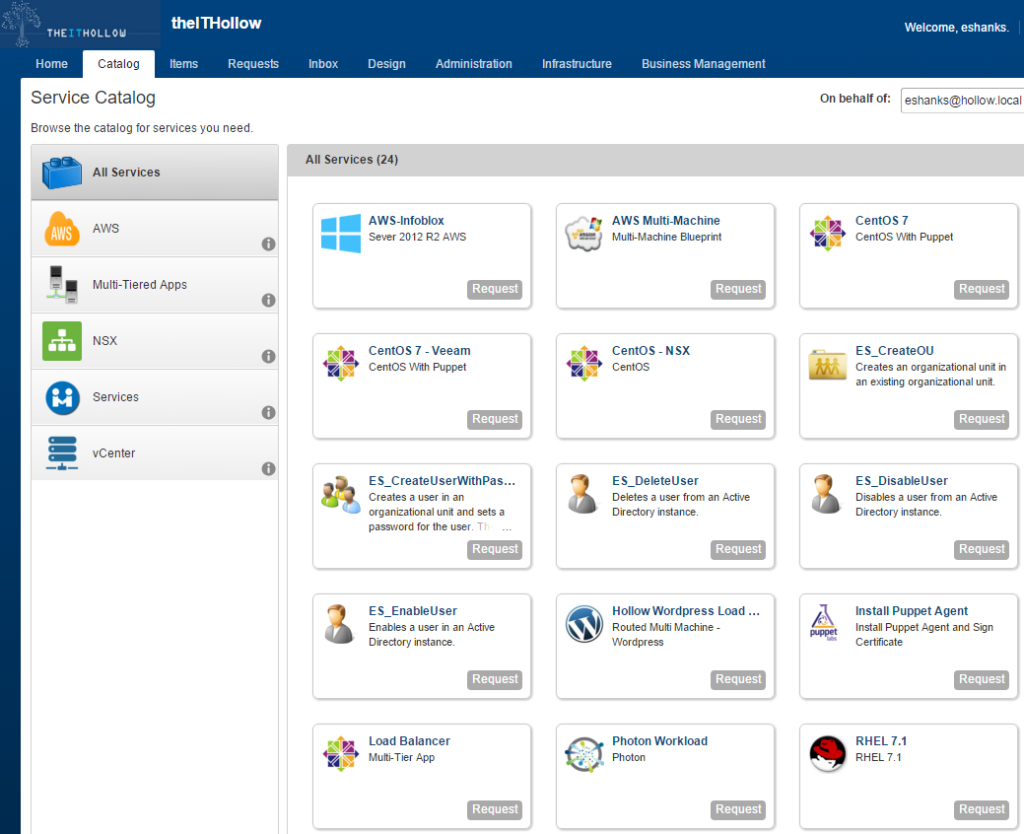
Task: Open the Infrastructure tab
Action: click(576, 64)
